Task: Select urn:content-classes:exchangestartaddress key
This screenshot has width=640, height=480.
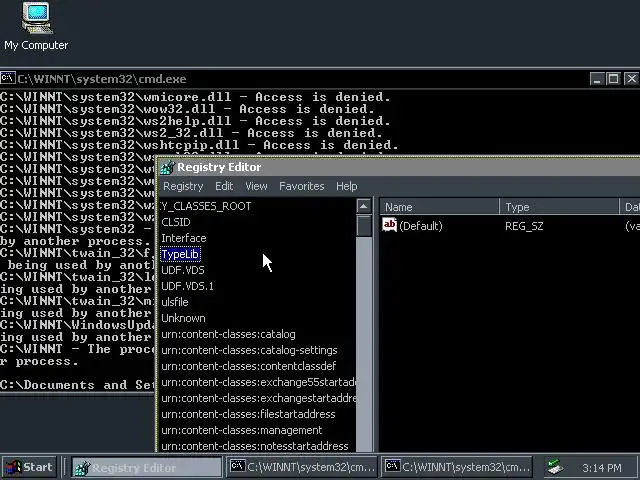Action: [258, 398]
